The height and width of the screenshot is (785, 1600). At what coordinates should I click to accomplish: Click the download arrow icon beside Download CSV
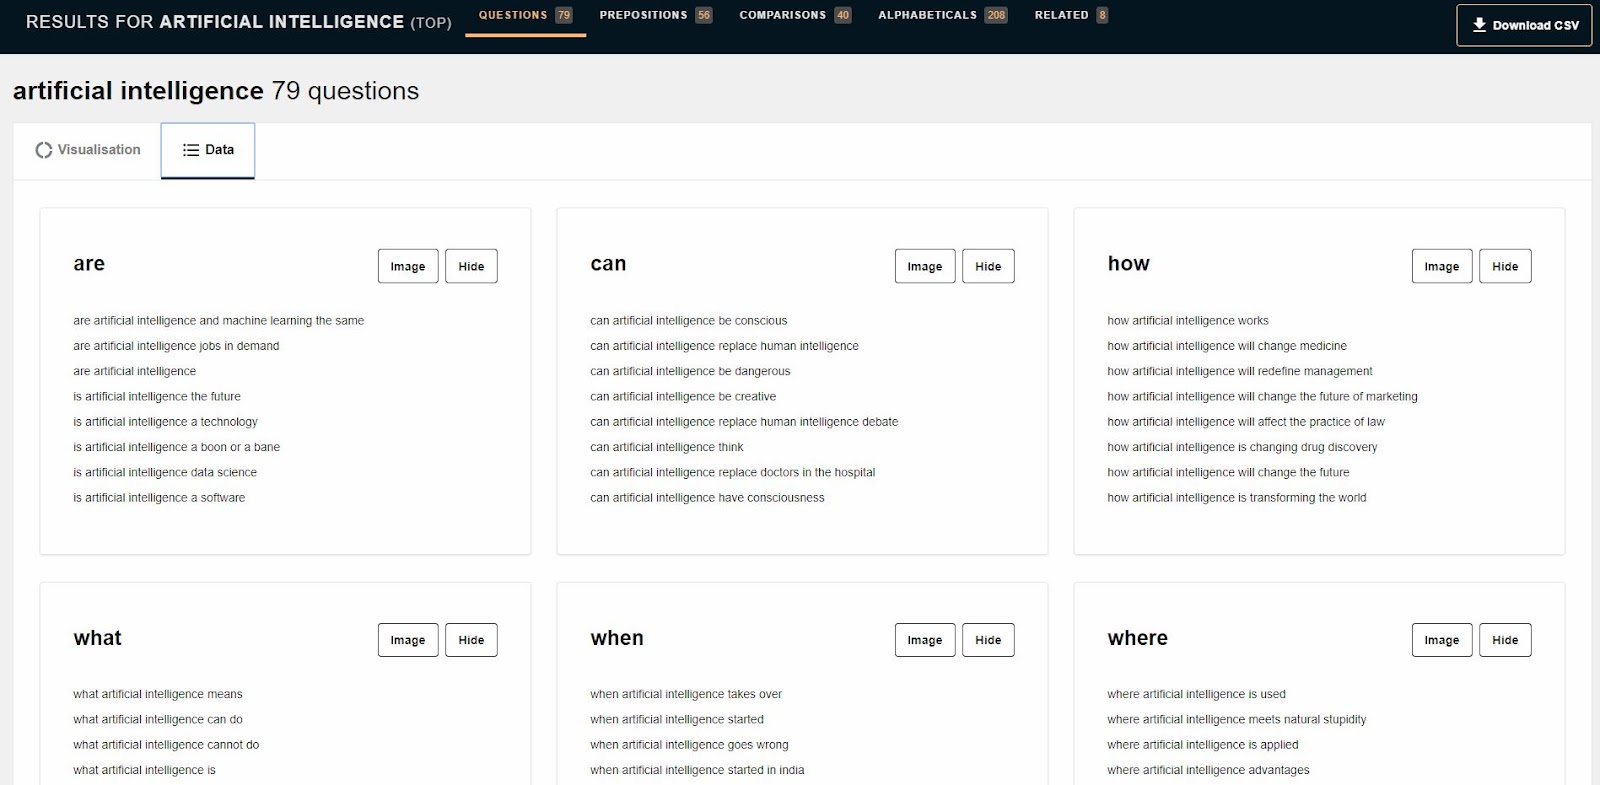tap(1479, 25)
